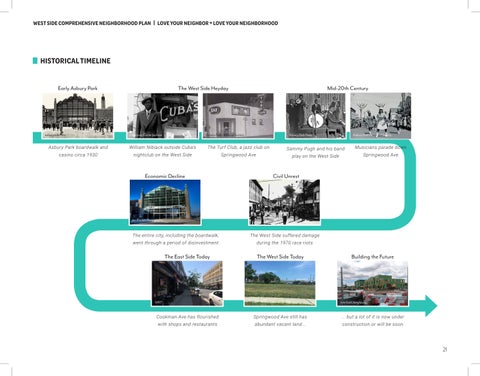Click 'The West Side Today' label
The width and height of the screenshot is (480, 376).
click(x=280, y=257)
